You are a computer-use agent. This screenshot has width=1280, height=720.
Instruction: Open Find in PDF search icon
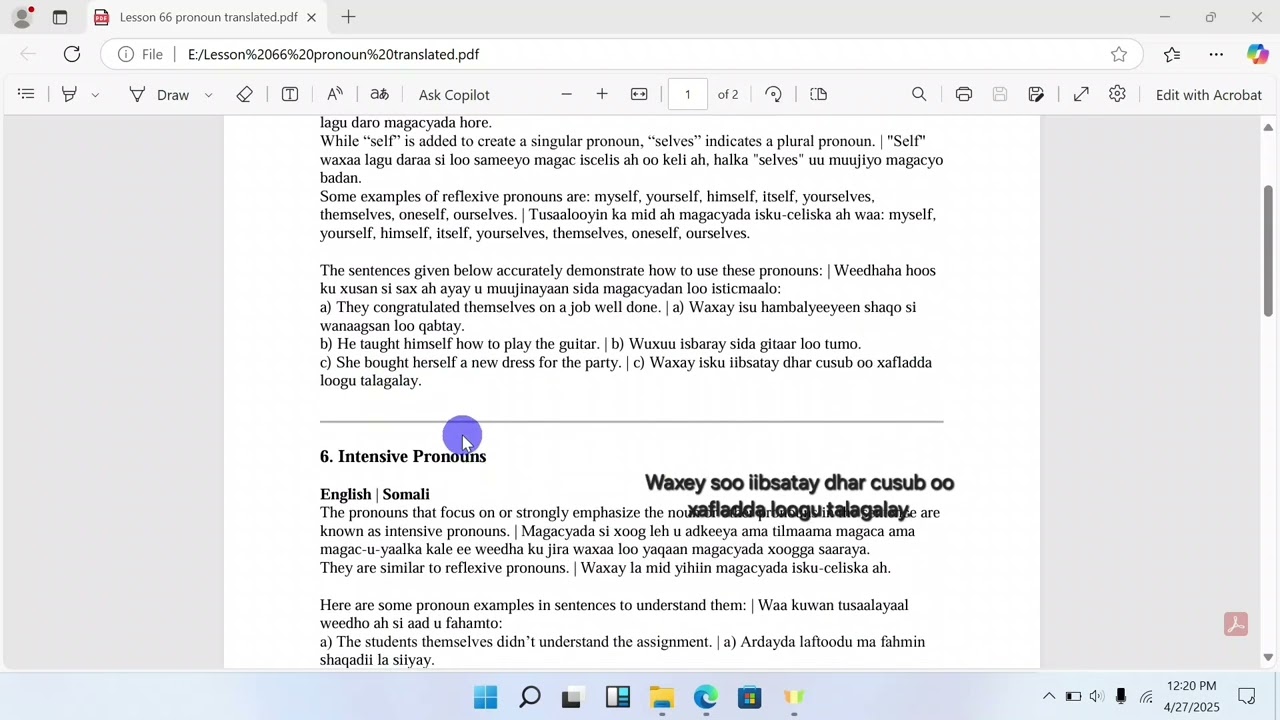coord(919,94)
